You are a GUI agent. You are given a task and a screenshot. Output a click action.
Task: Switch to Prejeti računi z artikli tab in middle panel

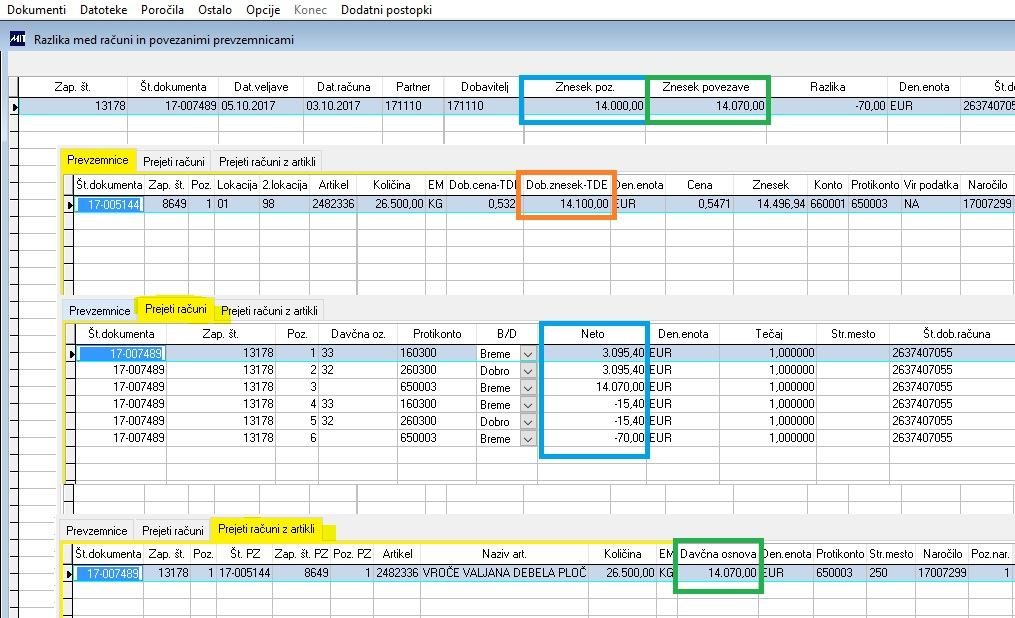coord(269,311)
